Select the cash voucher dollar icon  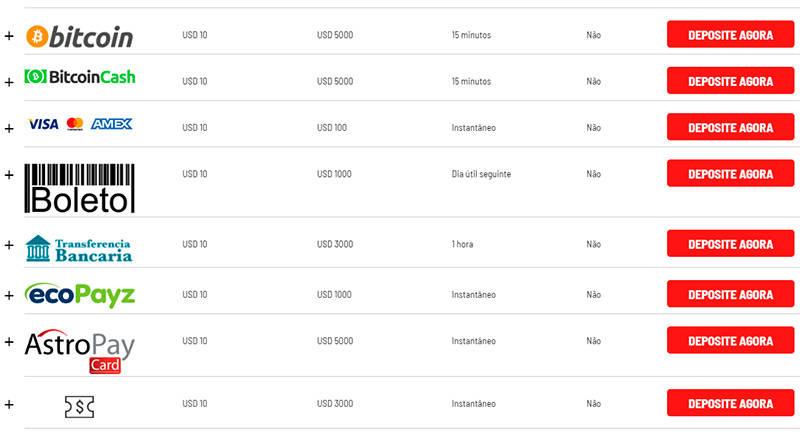click(80, 406)
